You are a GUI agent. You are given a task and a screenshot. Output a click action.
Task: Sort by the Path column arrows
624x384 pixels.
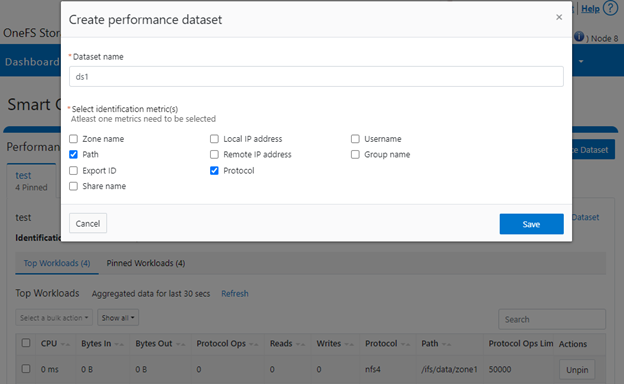click(x=447, y=344)
